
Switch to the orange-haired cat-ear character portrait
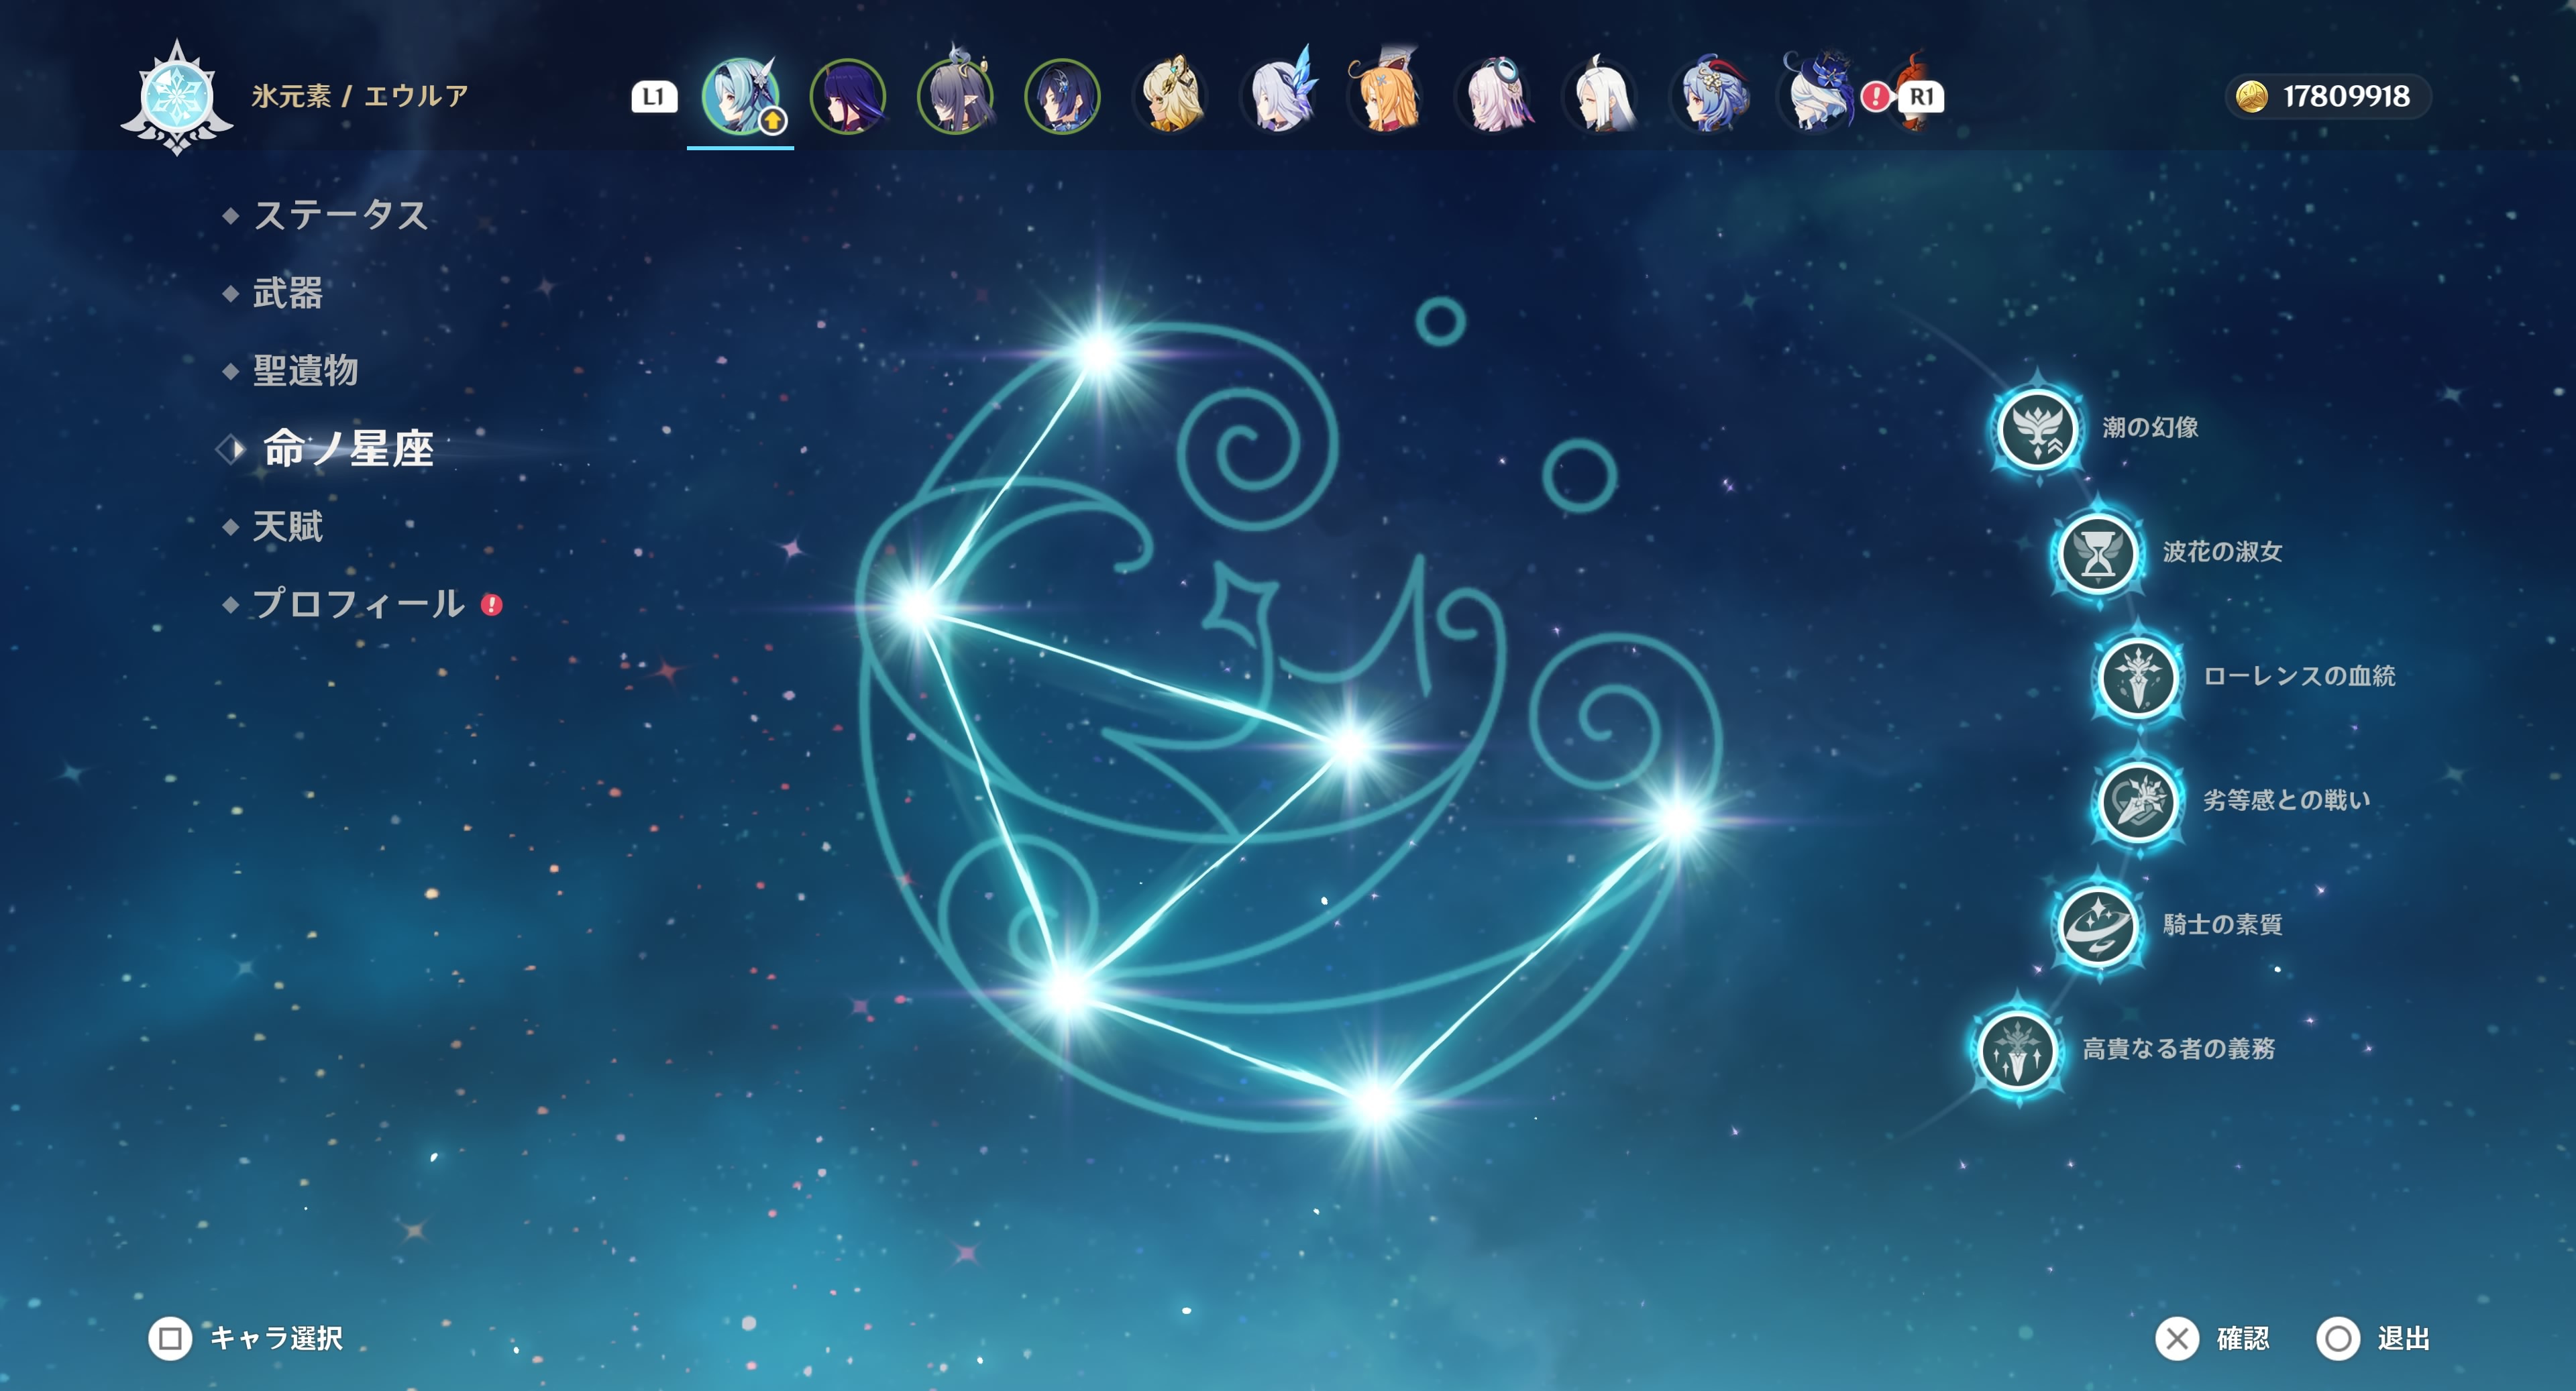tap(1386, 97)
